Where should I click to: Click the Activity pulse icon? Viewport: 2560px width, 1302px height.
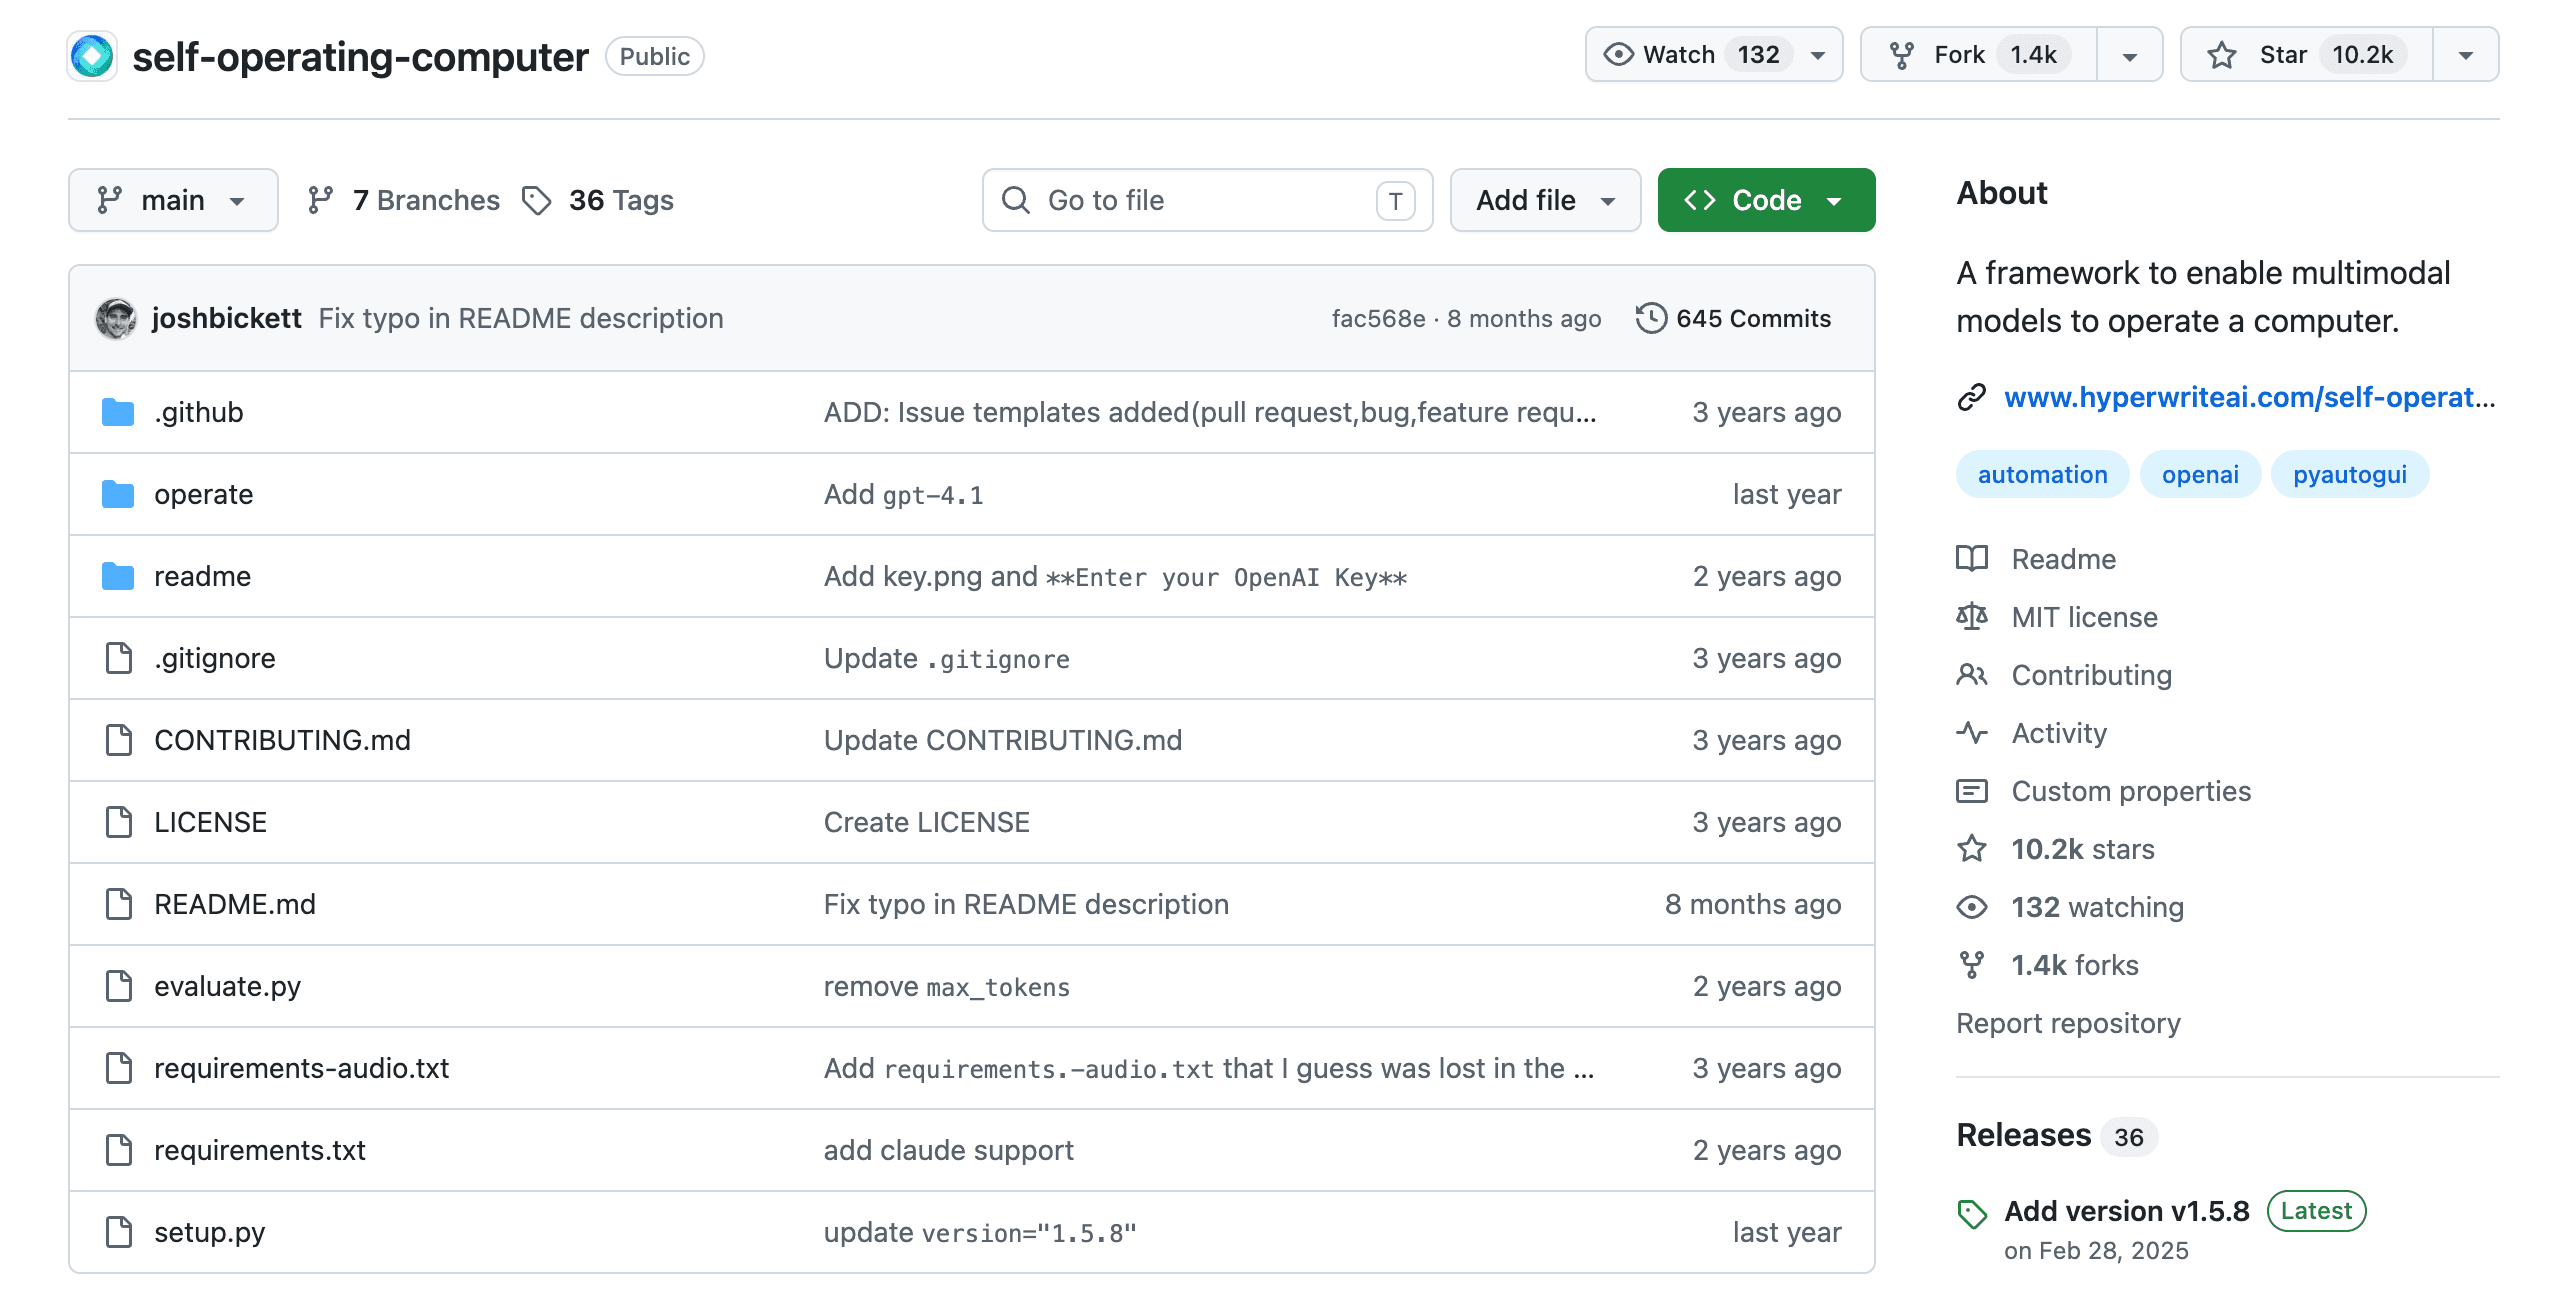point(1972,733)
